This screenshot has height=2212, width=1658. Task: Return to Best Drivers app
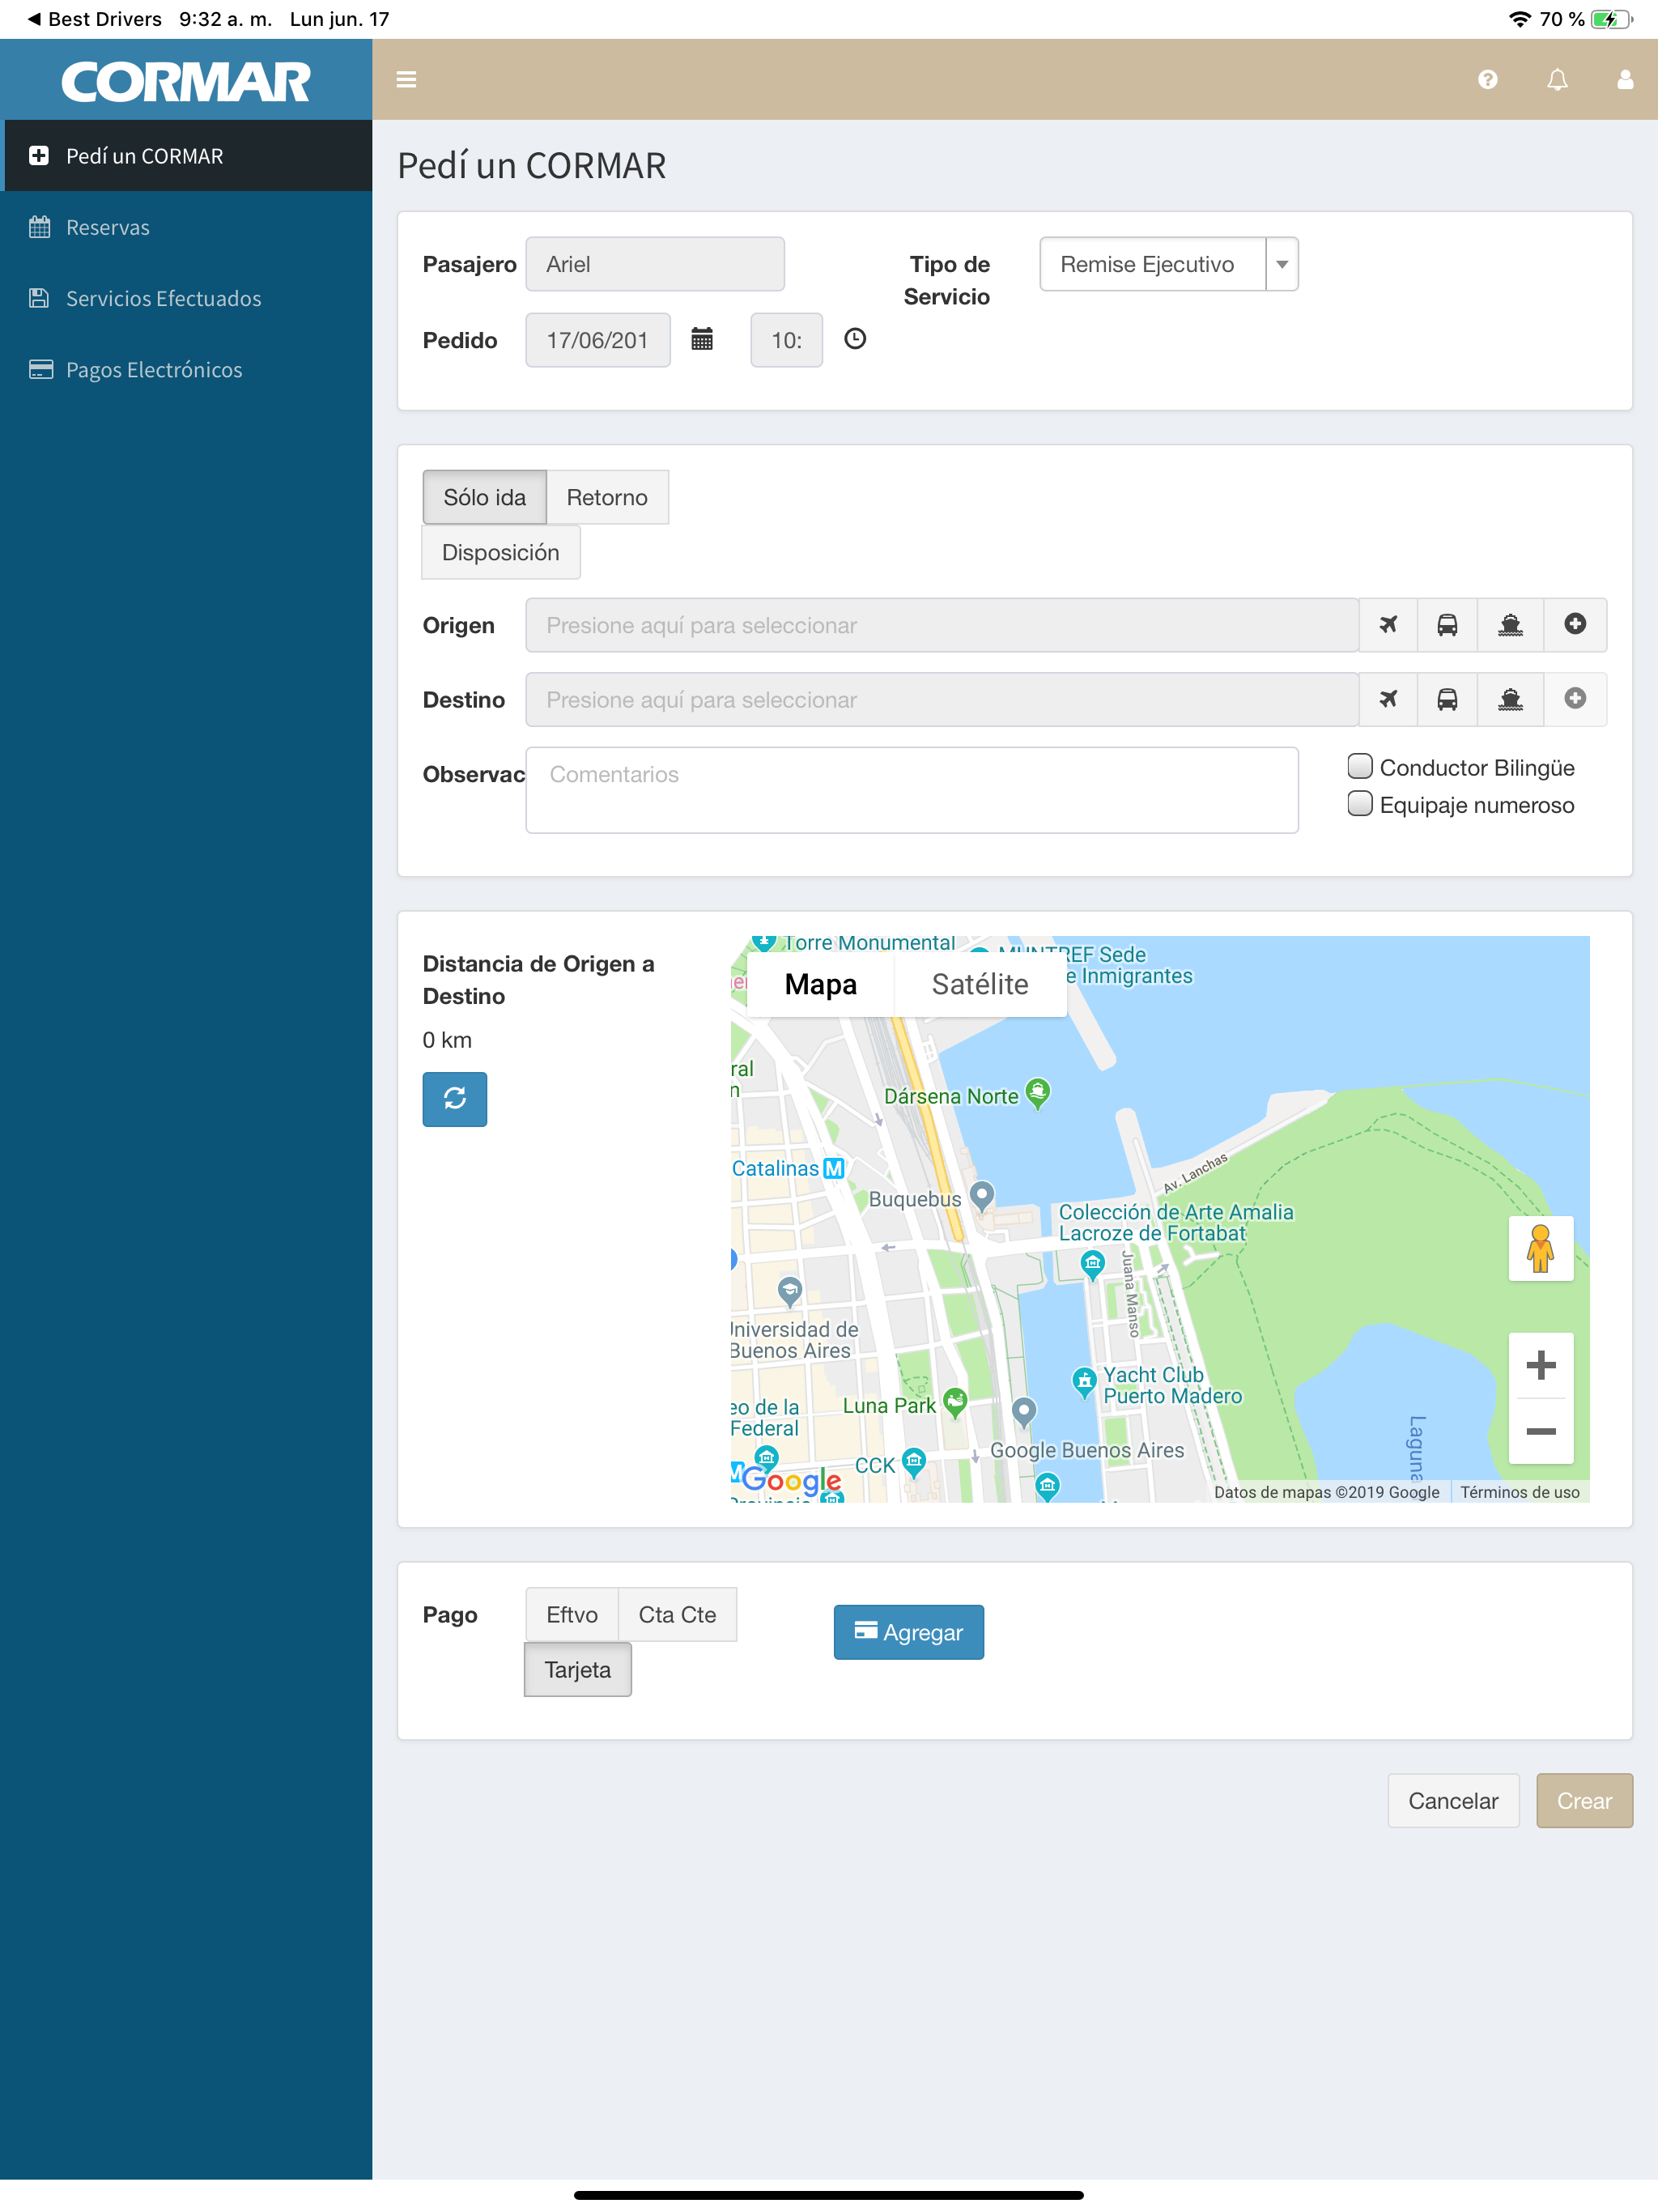pyautogui.click(x=95, y=19)
